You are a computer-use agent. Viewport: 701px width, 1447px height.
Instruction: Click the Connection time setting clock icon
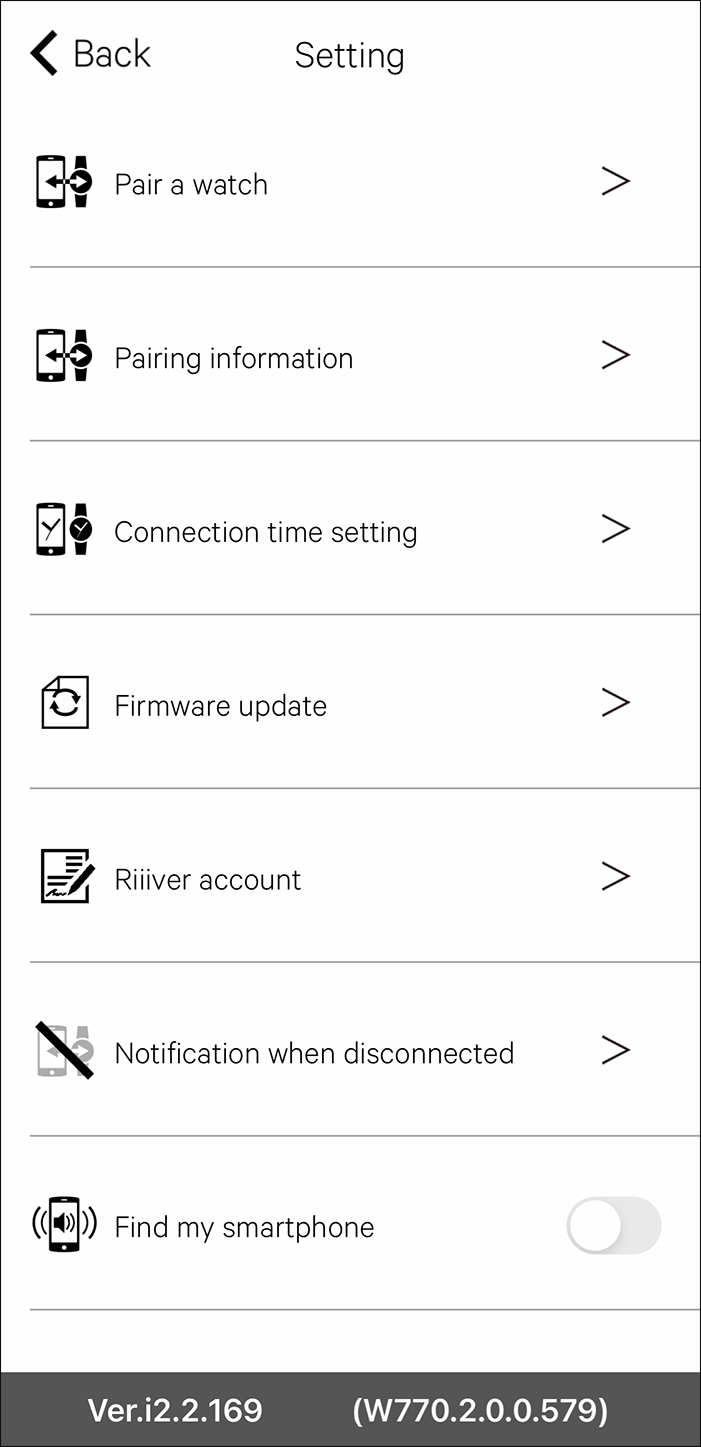[64, 530]
